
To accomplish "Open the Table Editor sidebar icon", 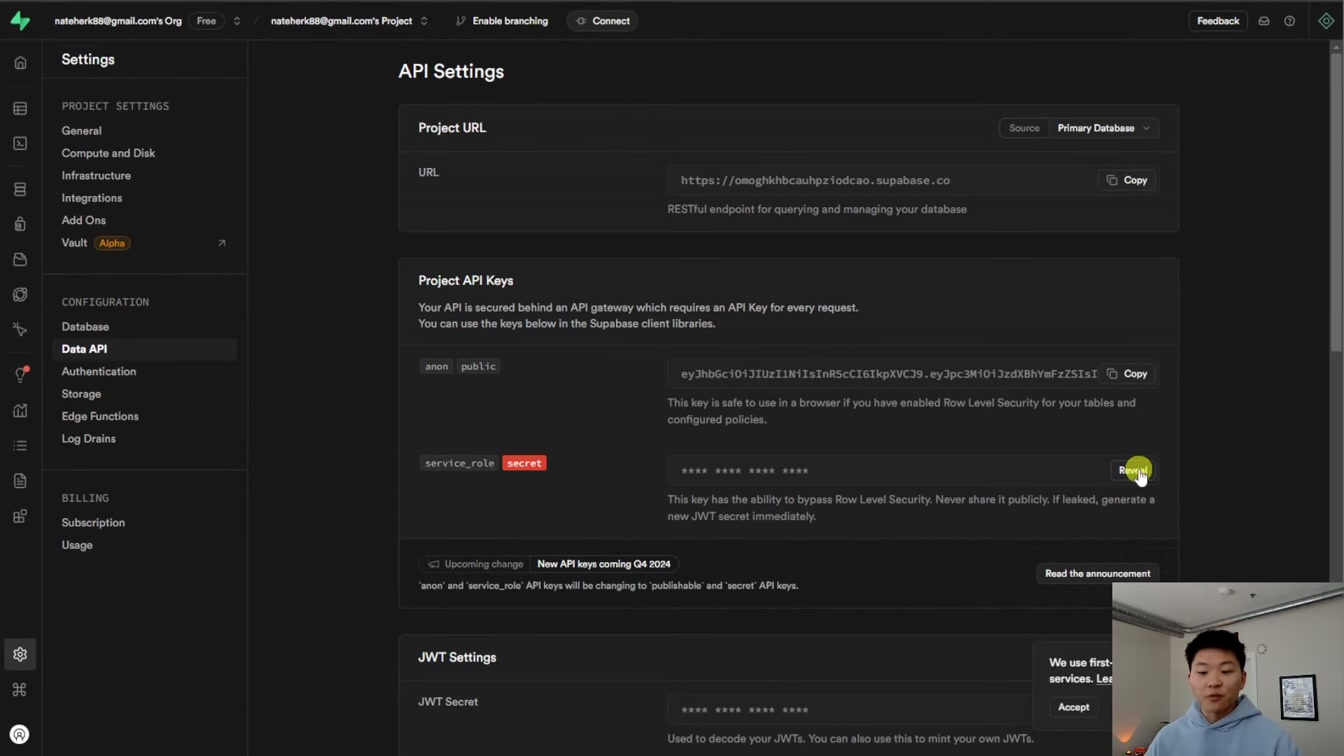I will pyautogui.click(x=20, y=108).
